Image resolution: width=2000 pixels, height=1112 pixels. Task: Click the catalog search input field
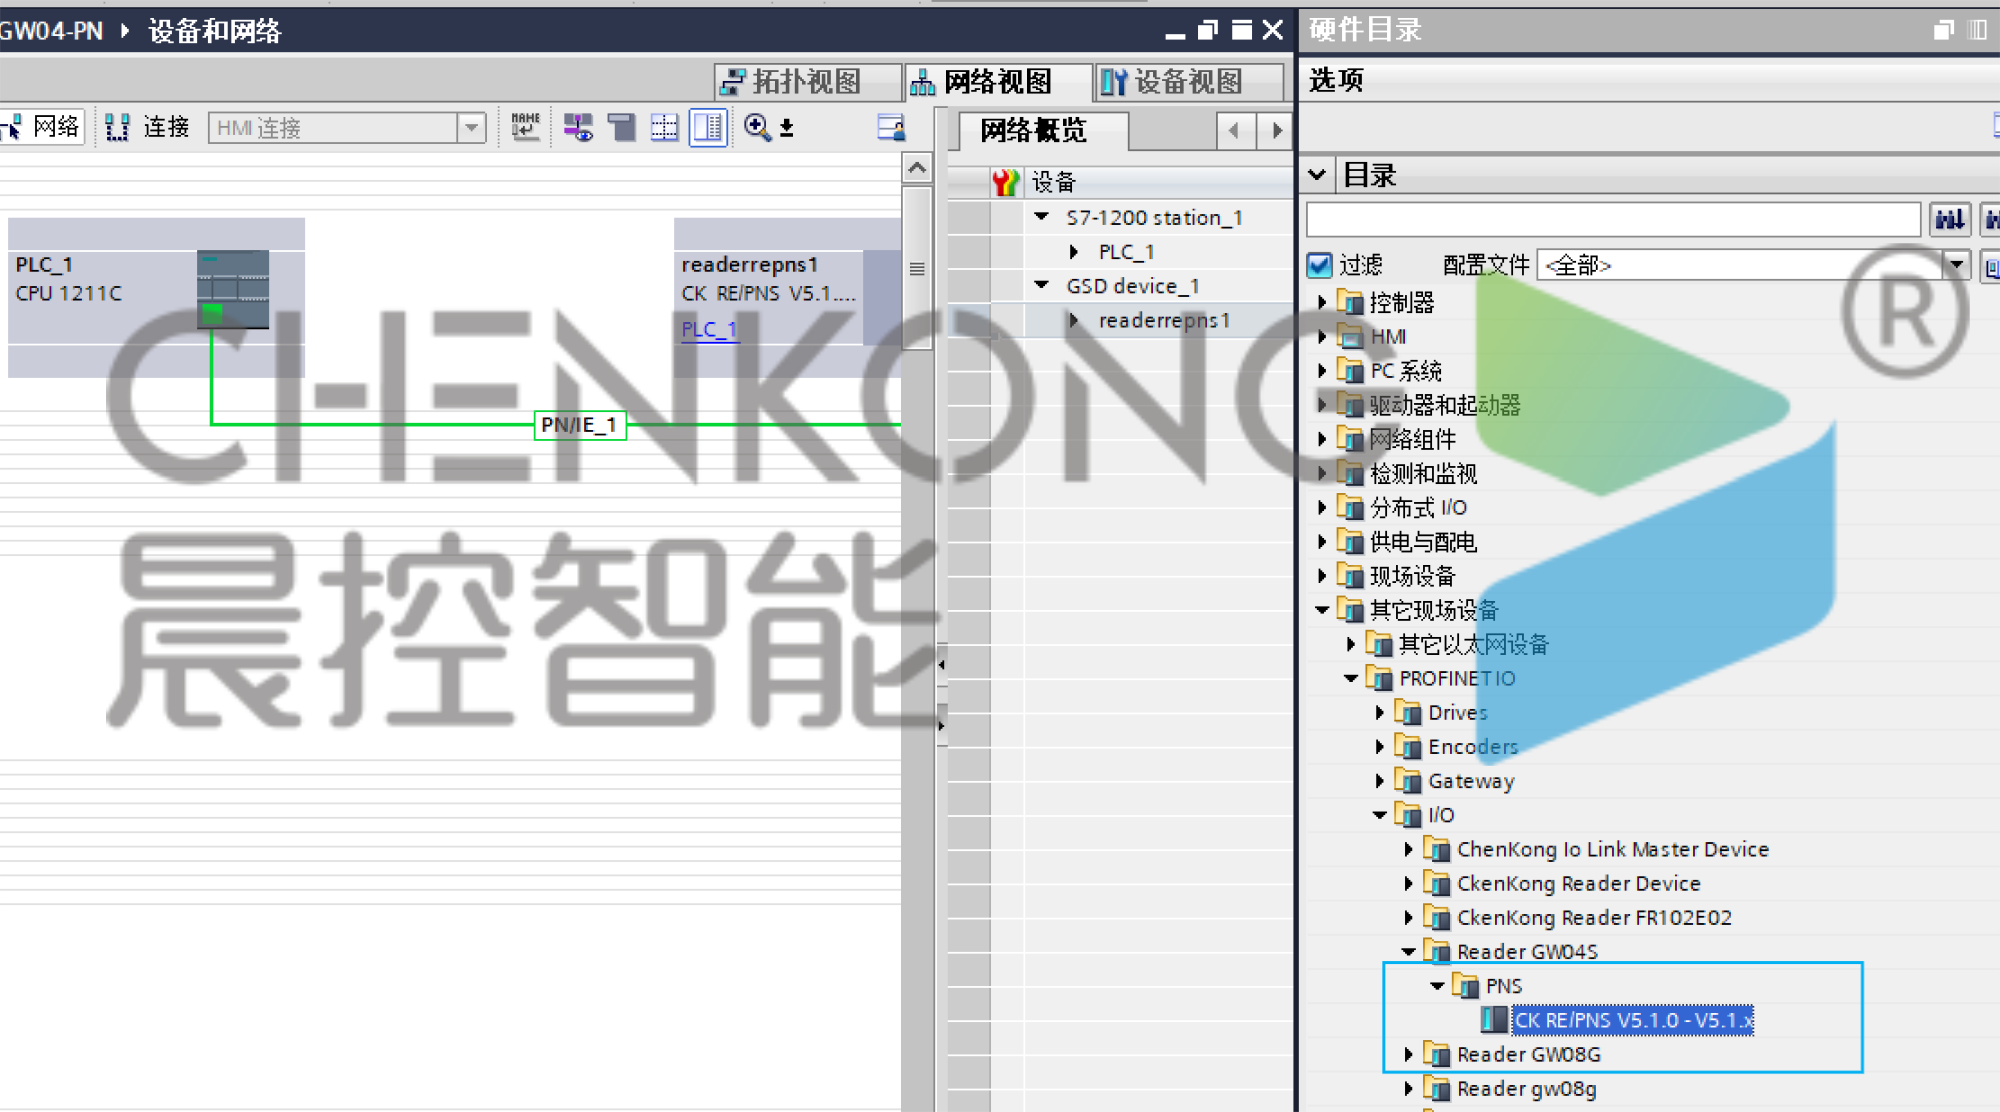(x=1611, y=219)
